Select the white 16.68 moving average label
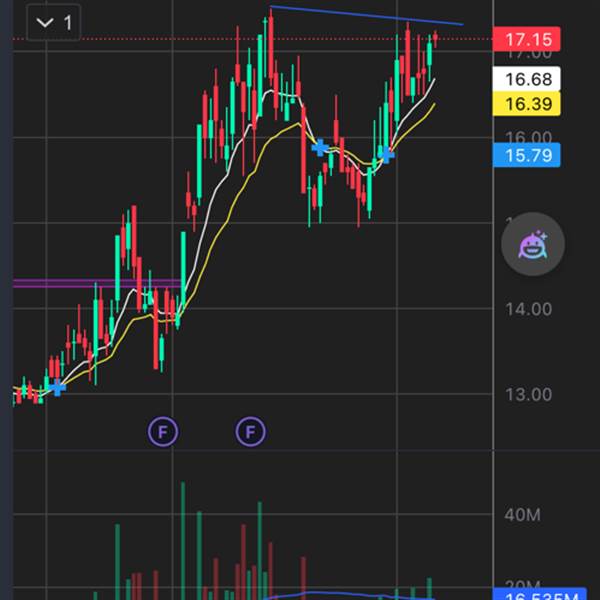The image size is (600, 600). coord(527,79)
